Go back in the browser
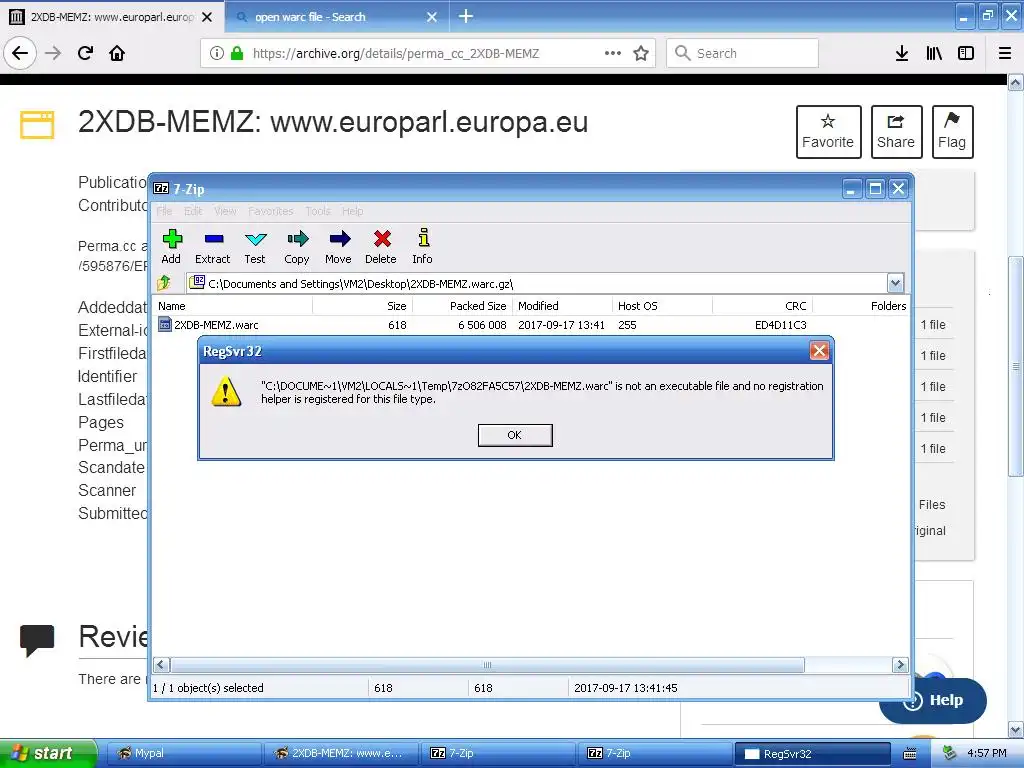This screenshot has height=768, width=1024. click(x=20, y=53)
